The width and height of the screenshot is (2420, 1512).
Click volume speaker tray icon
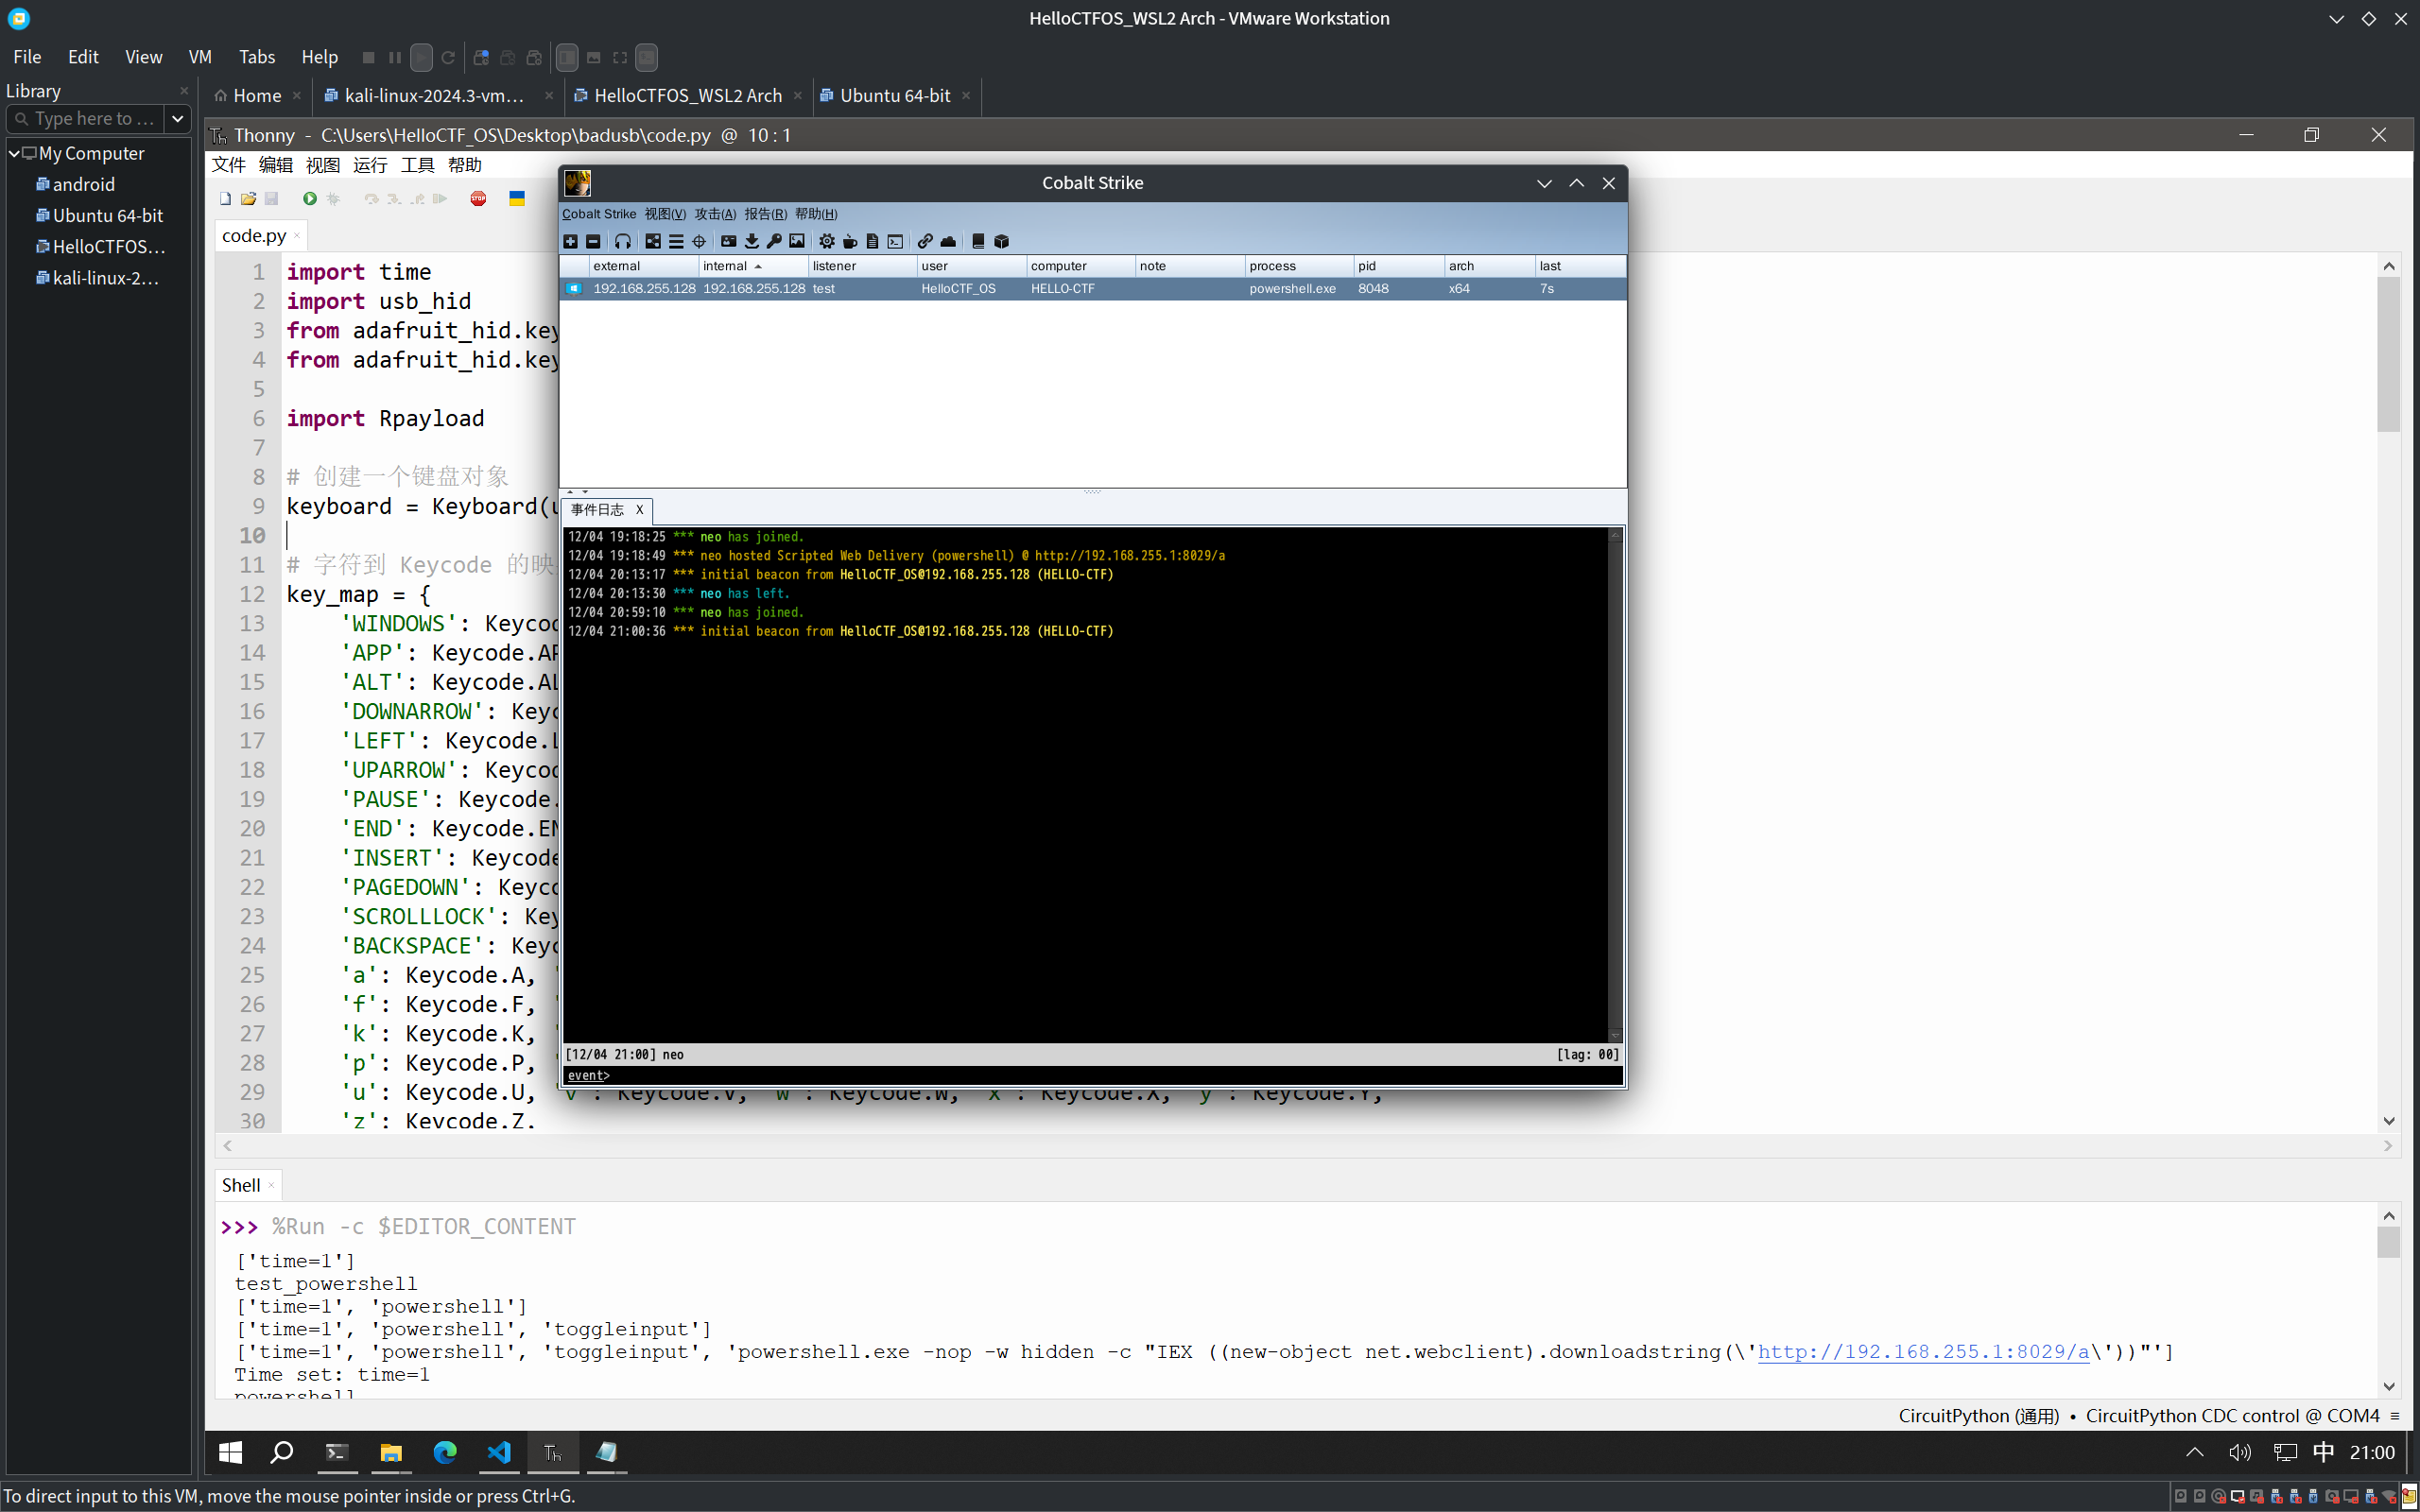2240,1453
